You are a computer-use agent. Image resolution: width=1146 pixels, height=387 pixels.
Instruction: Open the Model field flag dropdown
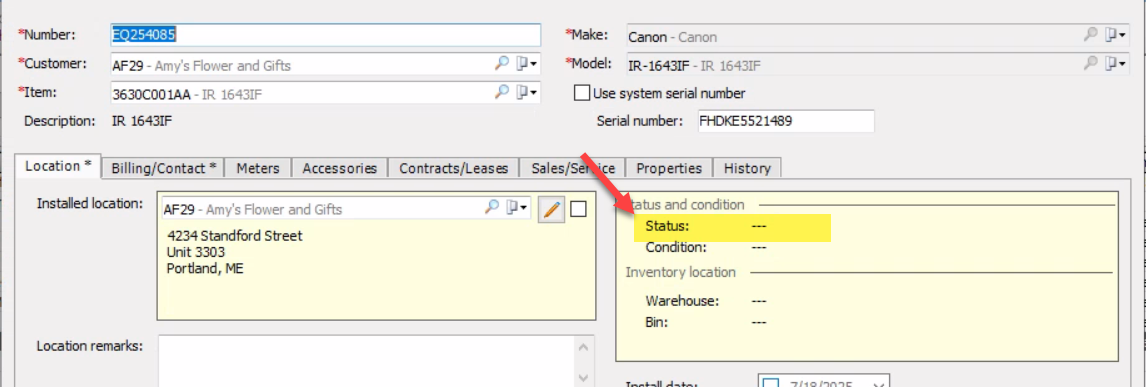[1115, 64]
